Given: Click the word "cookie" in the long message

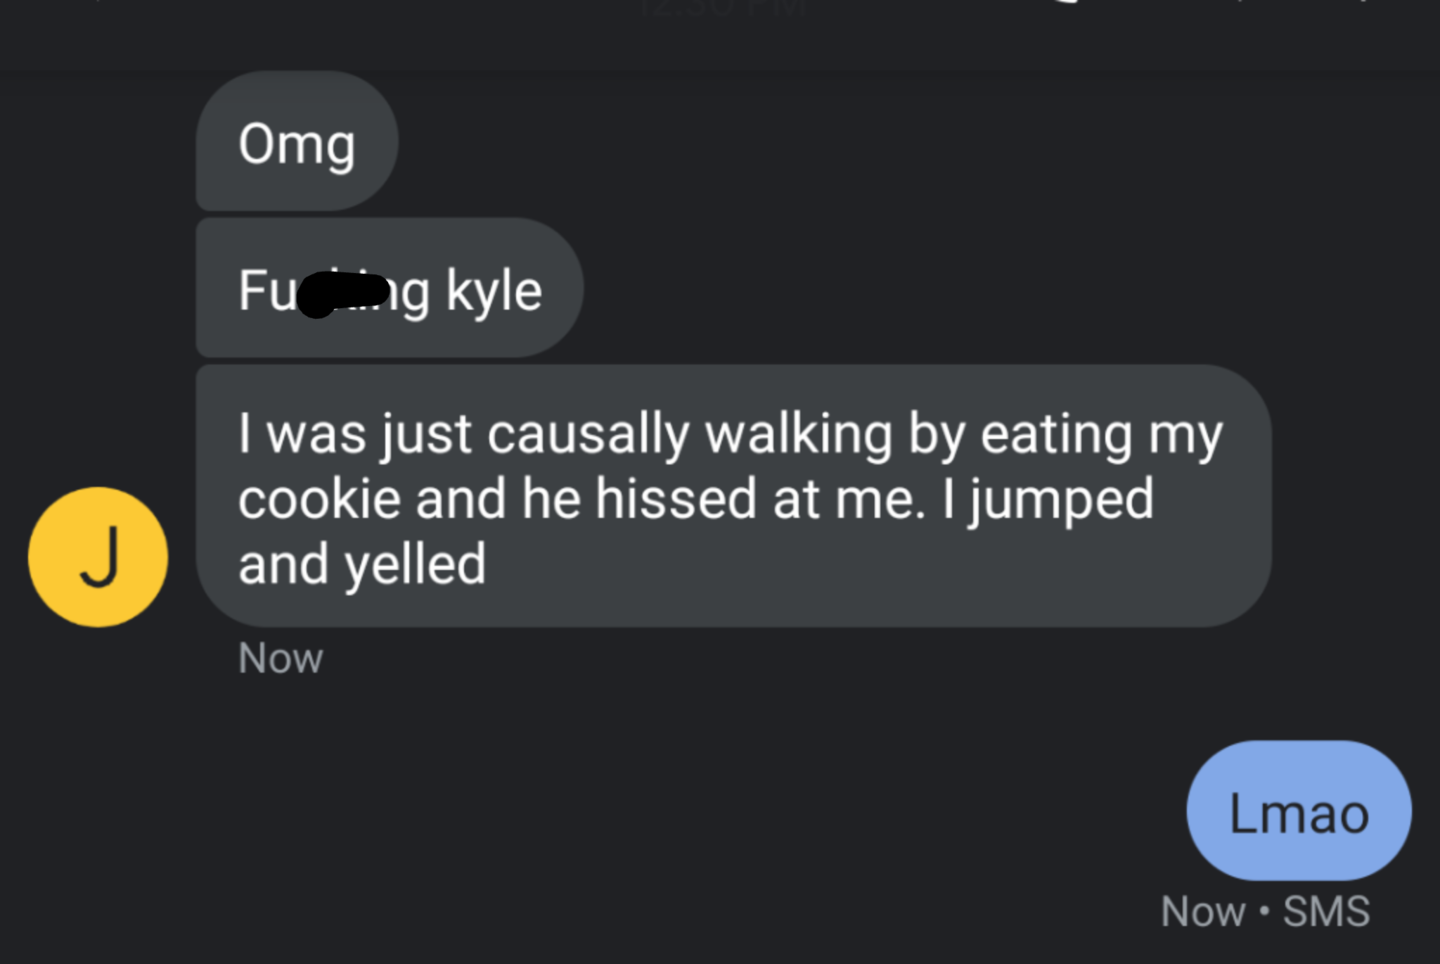Looking at the screenshot, I should 319,499.
